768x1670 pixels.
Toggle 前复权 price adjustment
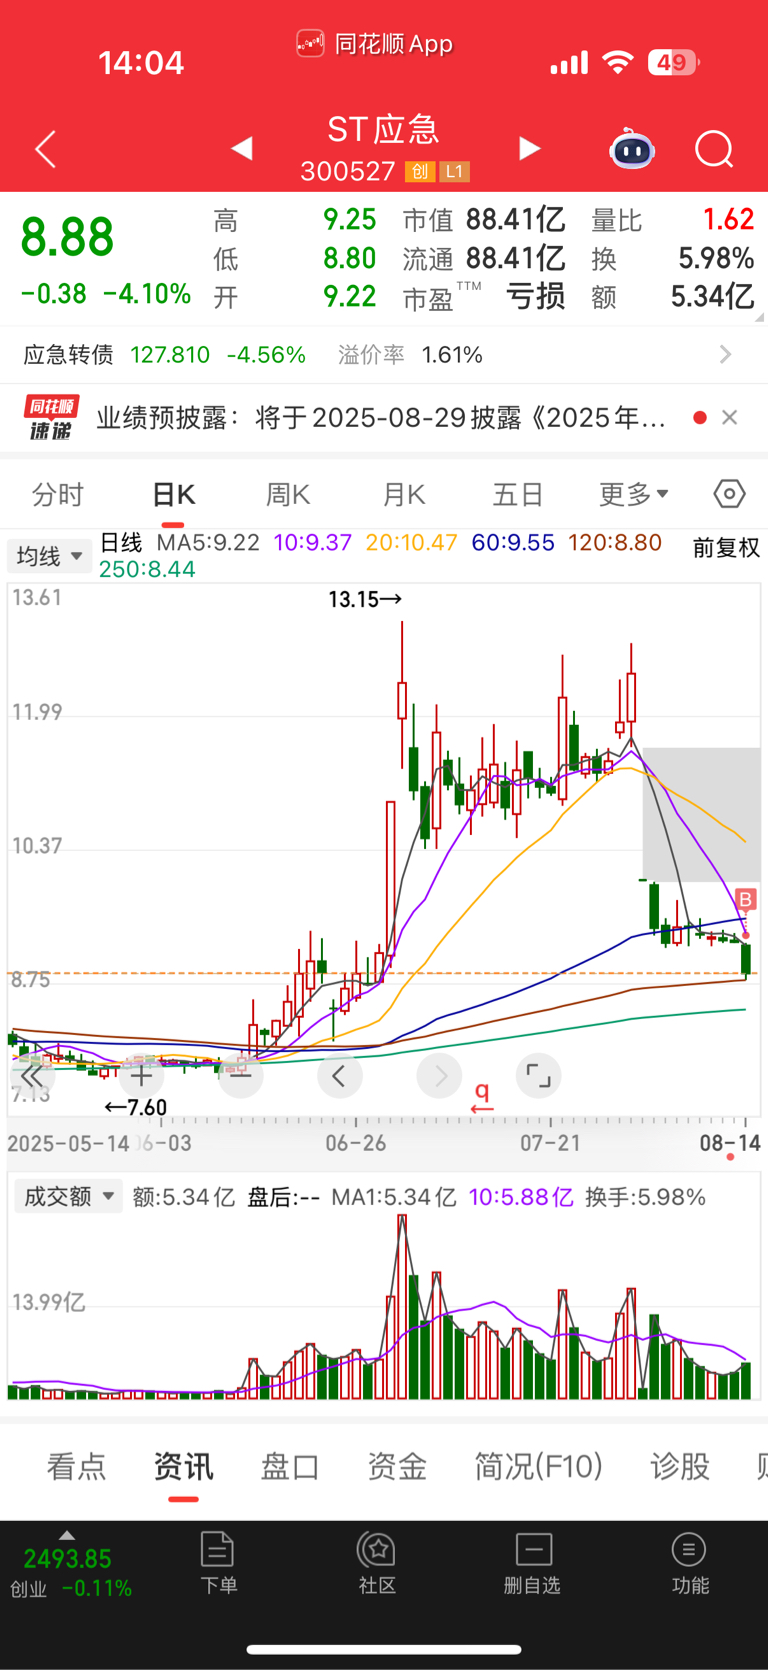tap(727, 548)
